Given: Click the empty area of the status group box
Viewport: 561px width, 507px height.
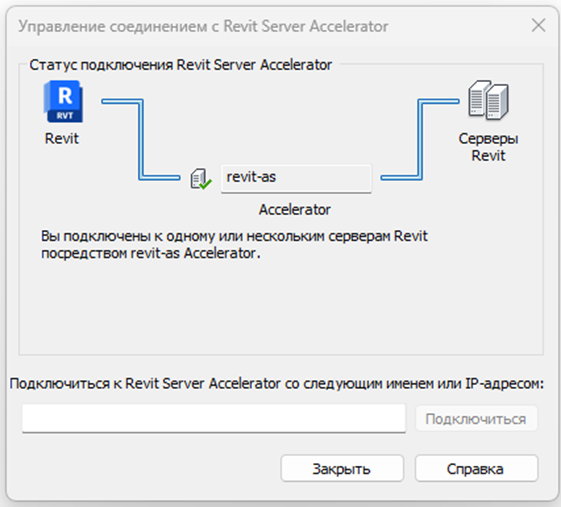Looking at the screenshot, I should (x=281, y=308).
